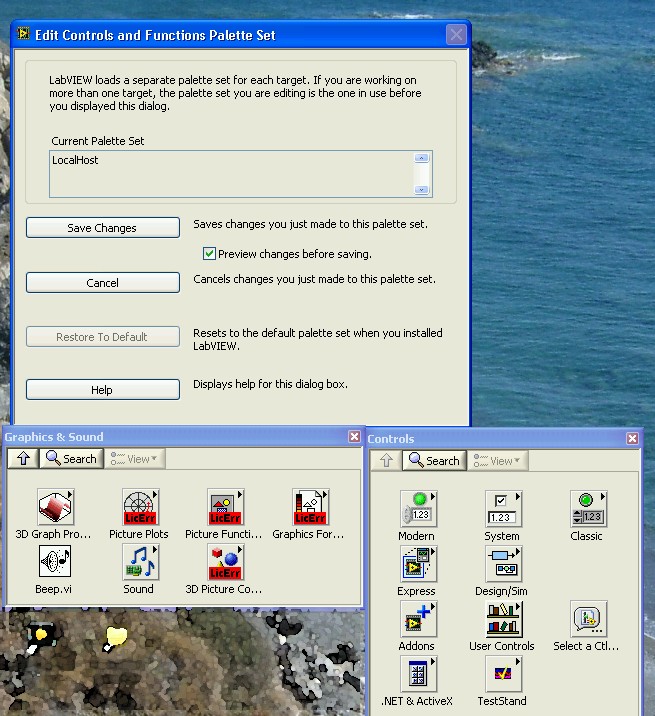Search in the Graphics & Sound palette
This screenshot has width=655, height=716.
[x=71, y=458]
